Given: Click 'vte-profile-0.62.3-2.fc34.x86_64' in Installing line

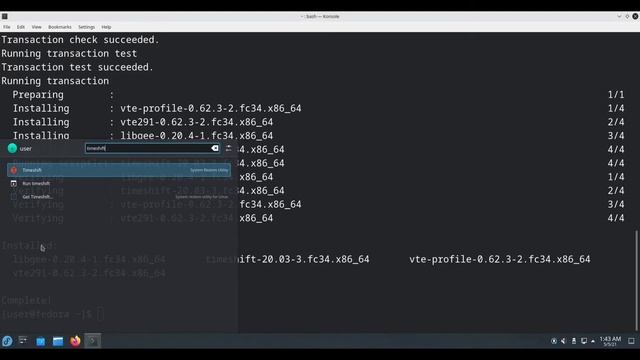Looking at the screenshot, I should pos(211,108).
